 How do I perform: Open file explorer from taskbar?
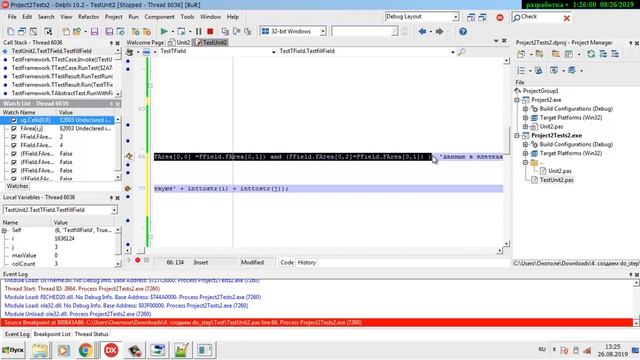40,350
